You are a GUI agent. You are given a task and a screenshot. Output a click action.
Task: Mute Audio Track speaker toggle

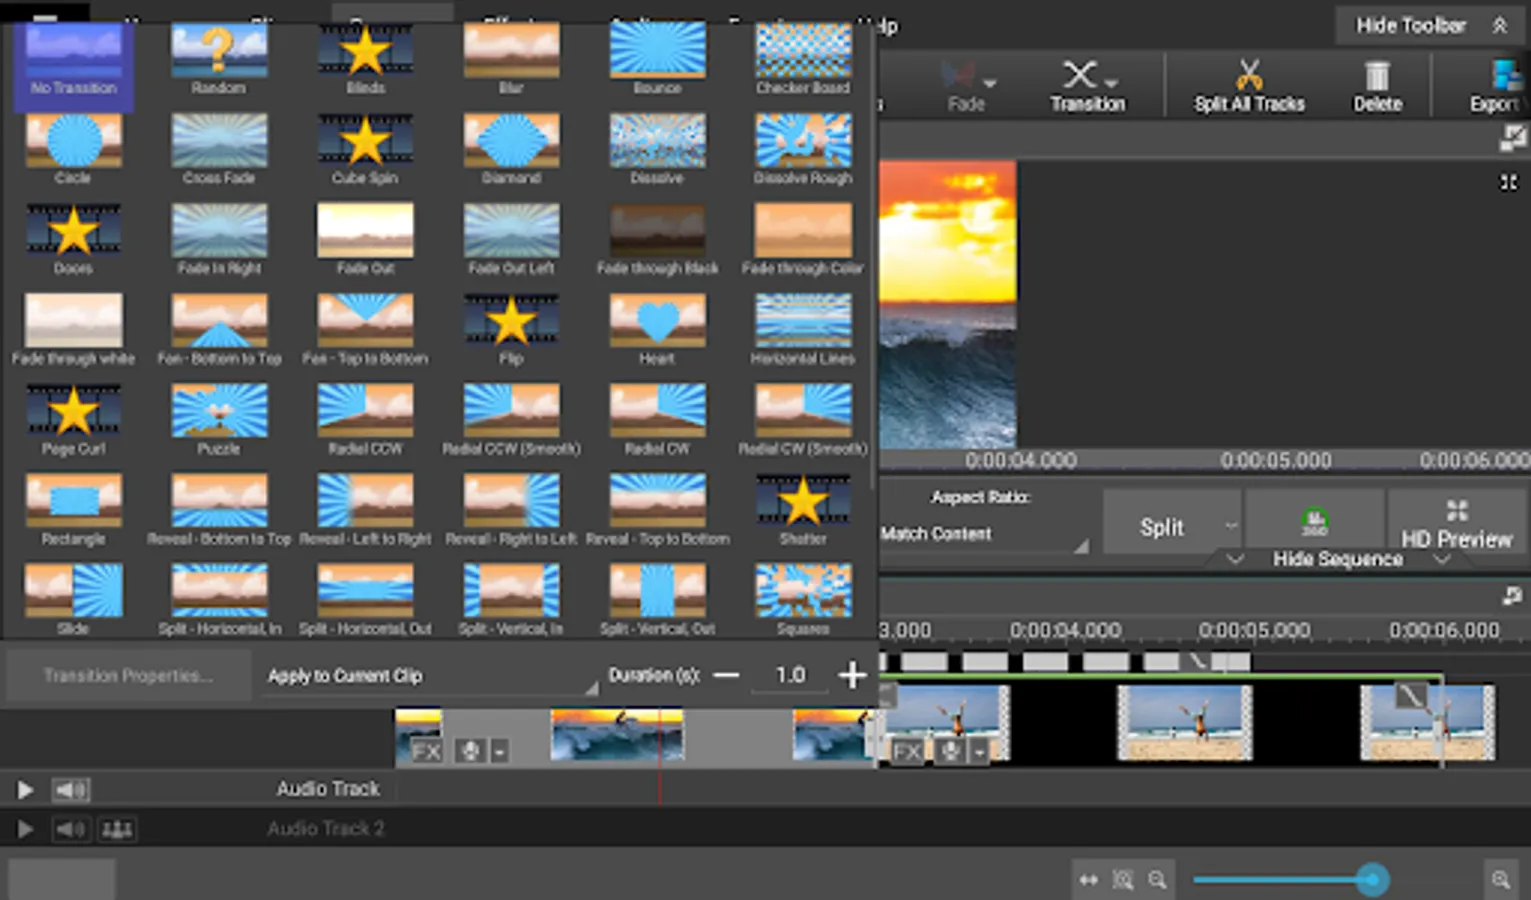click(70, 790)
